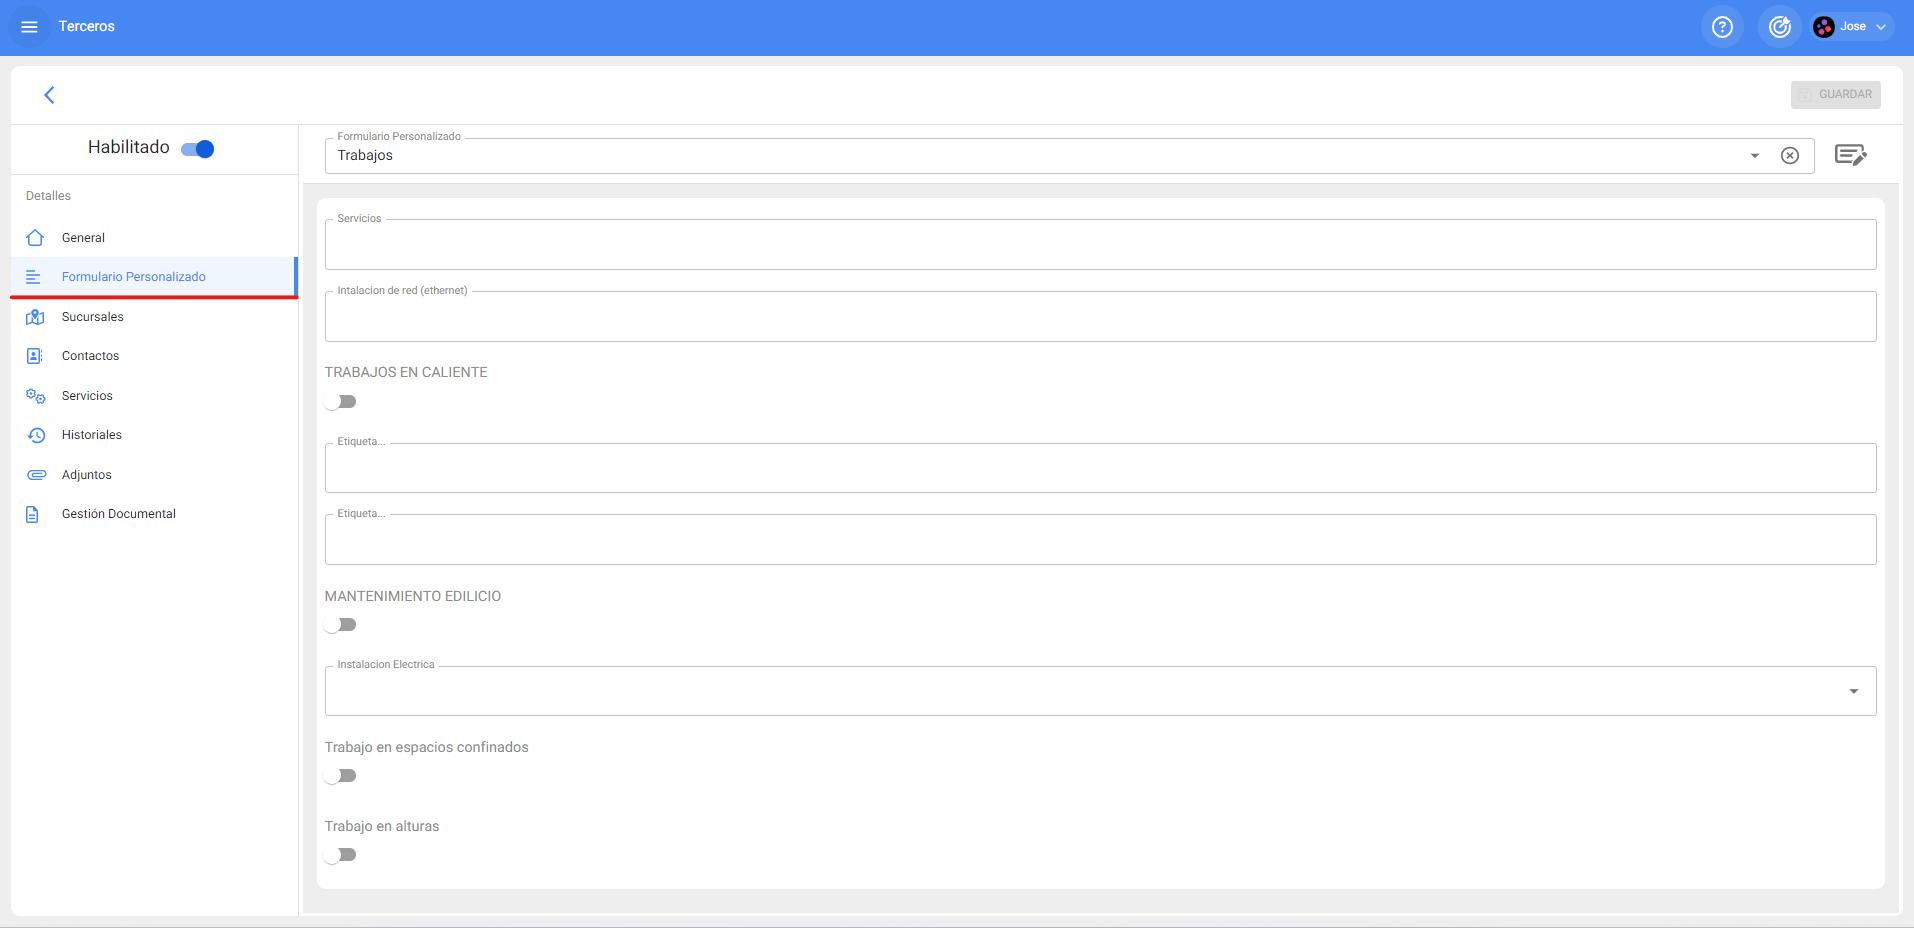Go back with the left arrow
Image resolution: width=1914 pixels, height=928 pixels.
(x=49, y=95)
